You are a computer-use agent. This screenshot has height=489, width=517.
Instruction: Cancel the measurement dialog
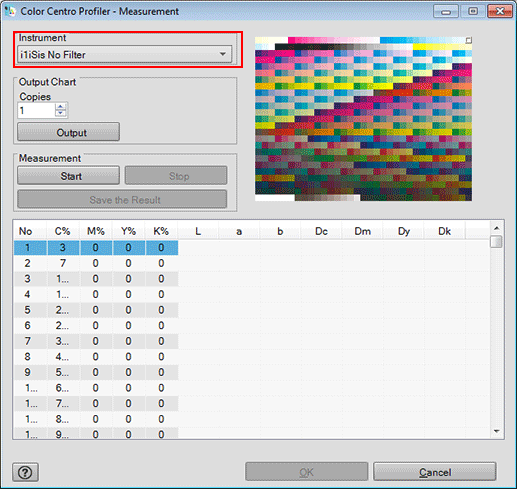pos(435,472)
